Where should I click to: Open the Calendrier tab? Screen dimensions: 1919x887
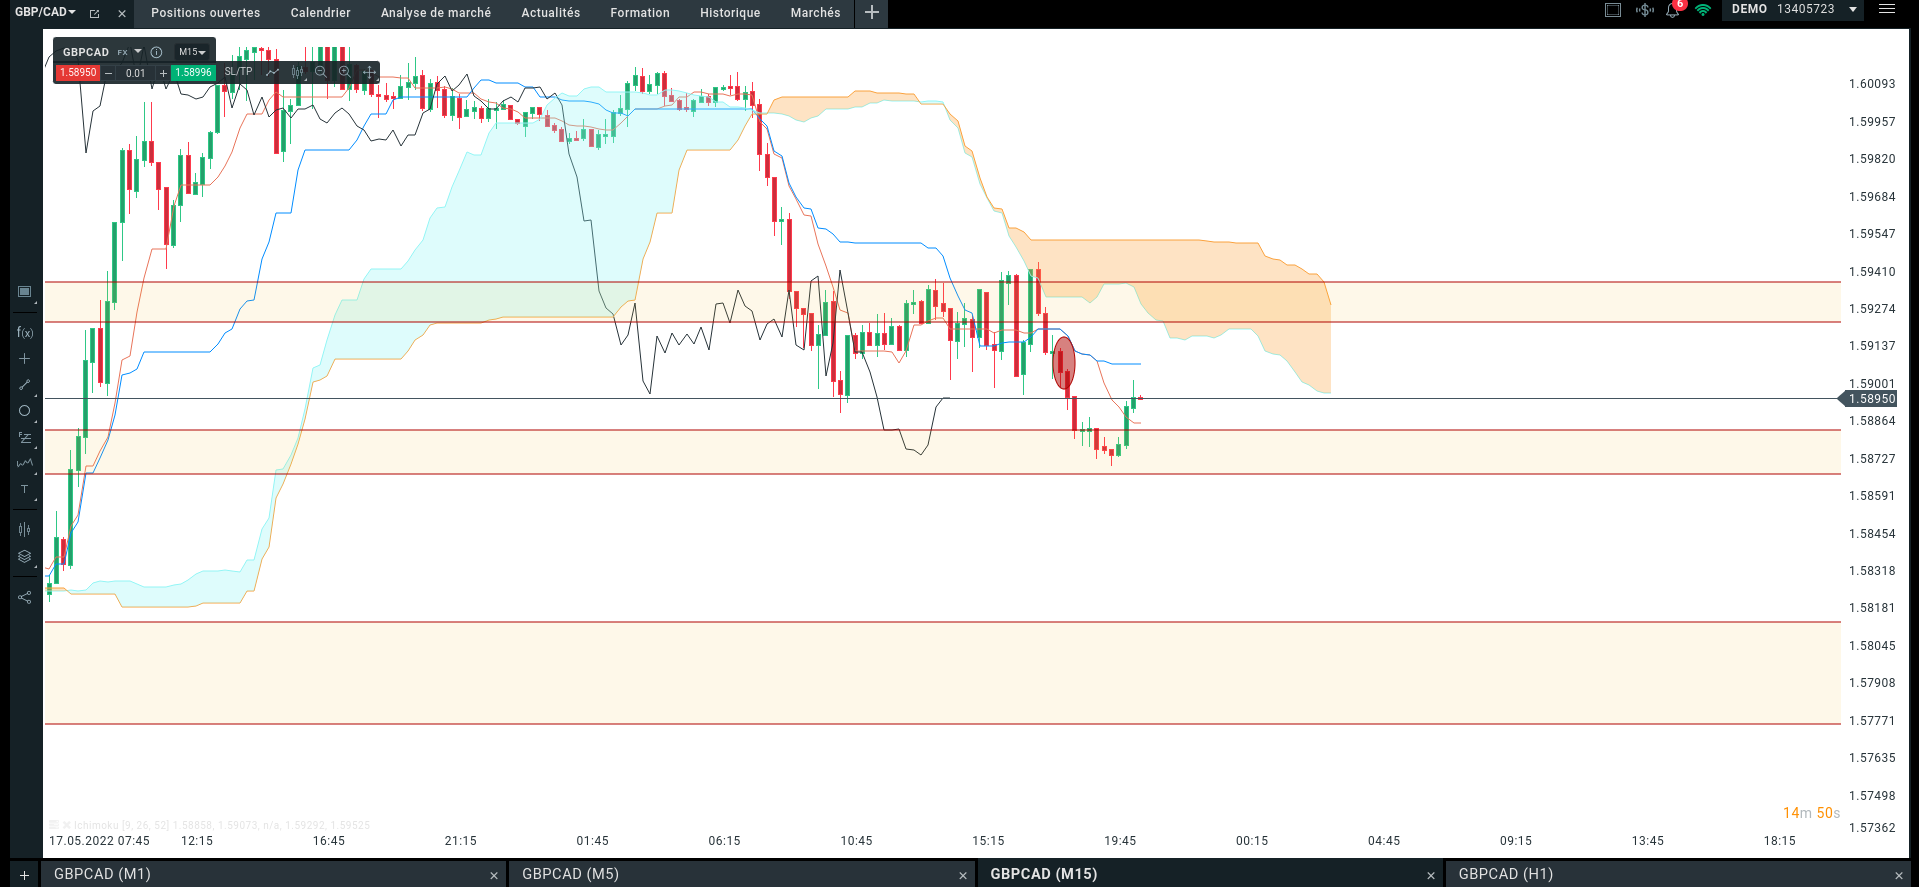321,13
